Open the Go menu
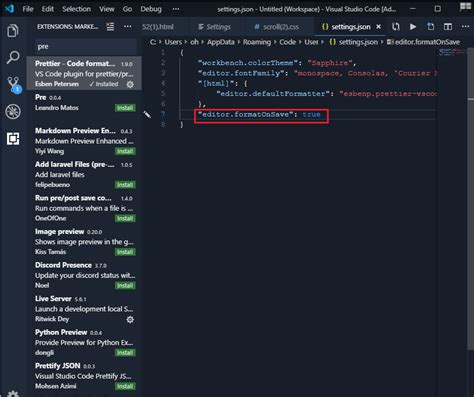 [x=127, y=9]
